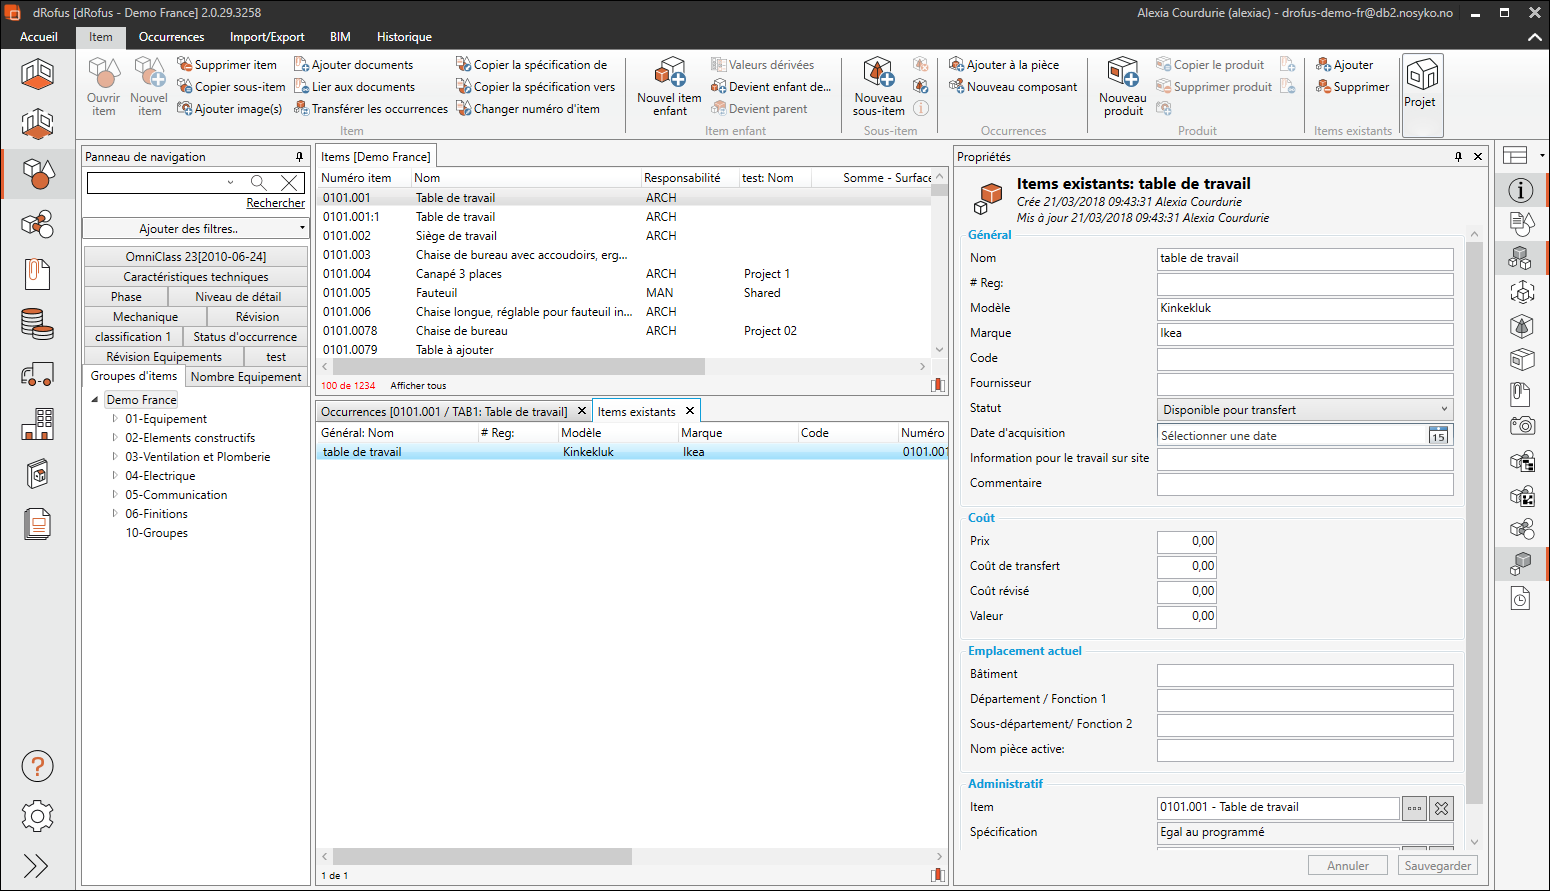Click the Marque input field
This screenshot has height=891, width=1550.
click(x=1304, y=334)
